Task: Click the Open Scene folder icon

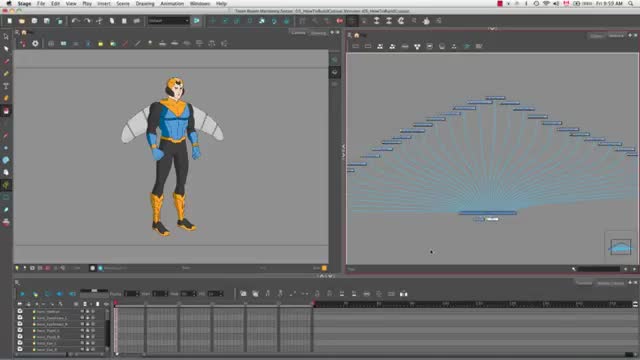Action: (x=22, y=20)
